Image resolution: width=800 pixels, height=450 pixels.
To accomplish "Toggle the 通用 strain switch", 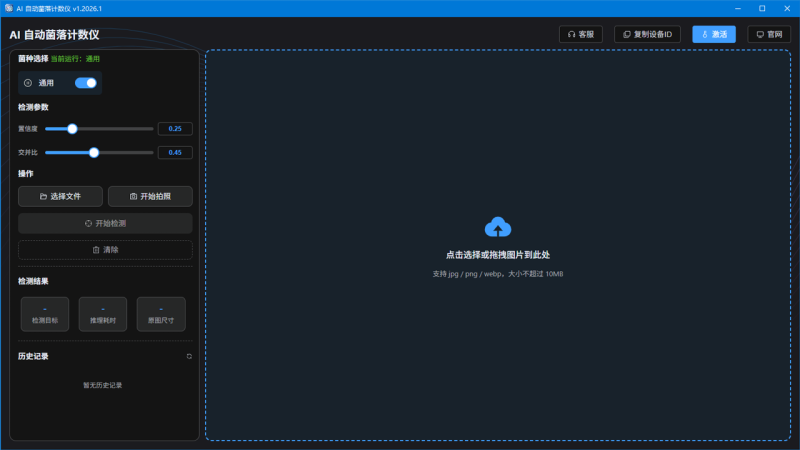I will [86, 83].
